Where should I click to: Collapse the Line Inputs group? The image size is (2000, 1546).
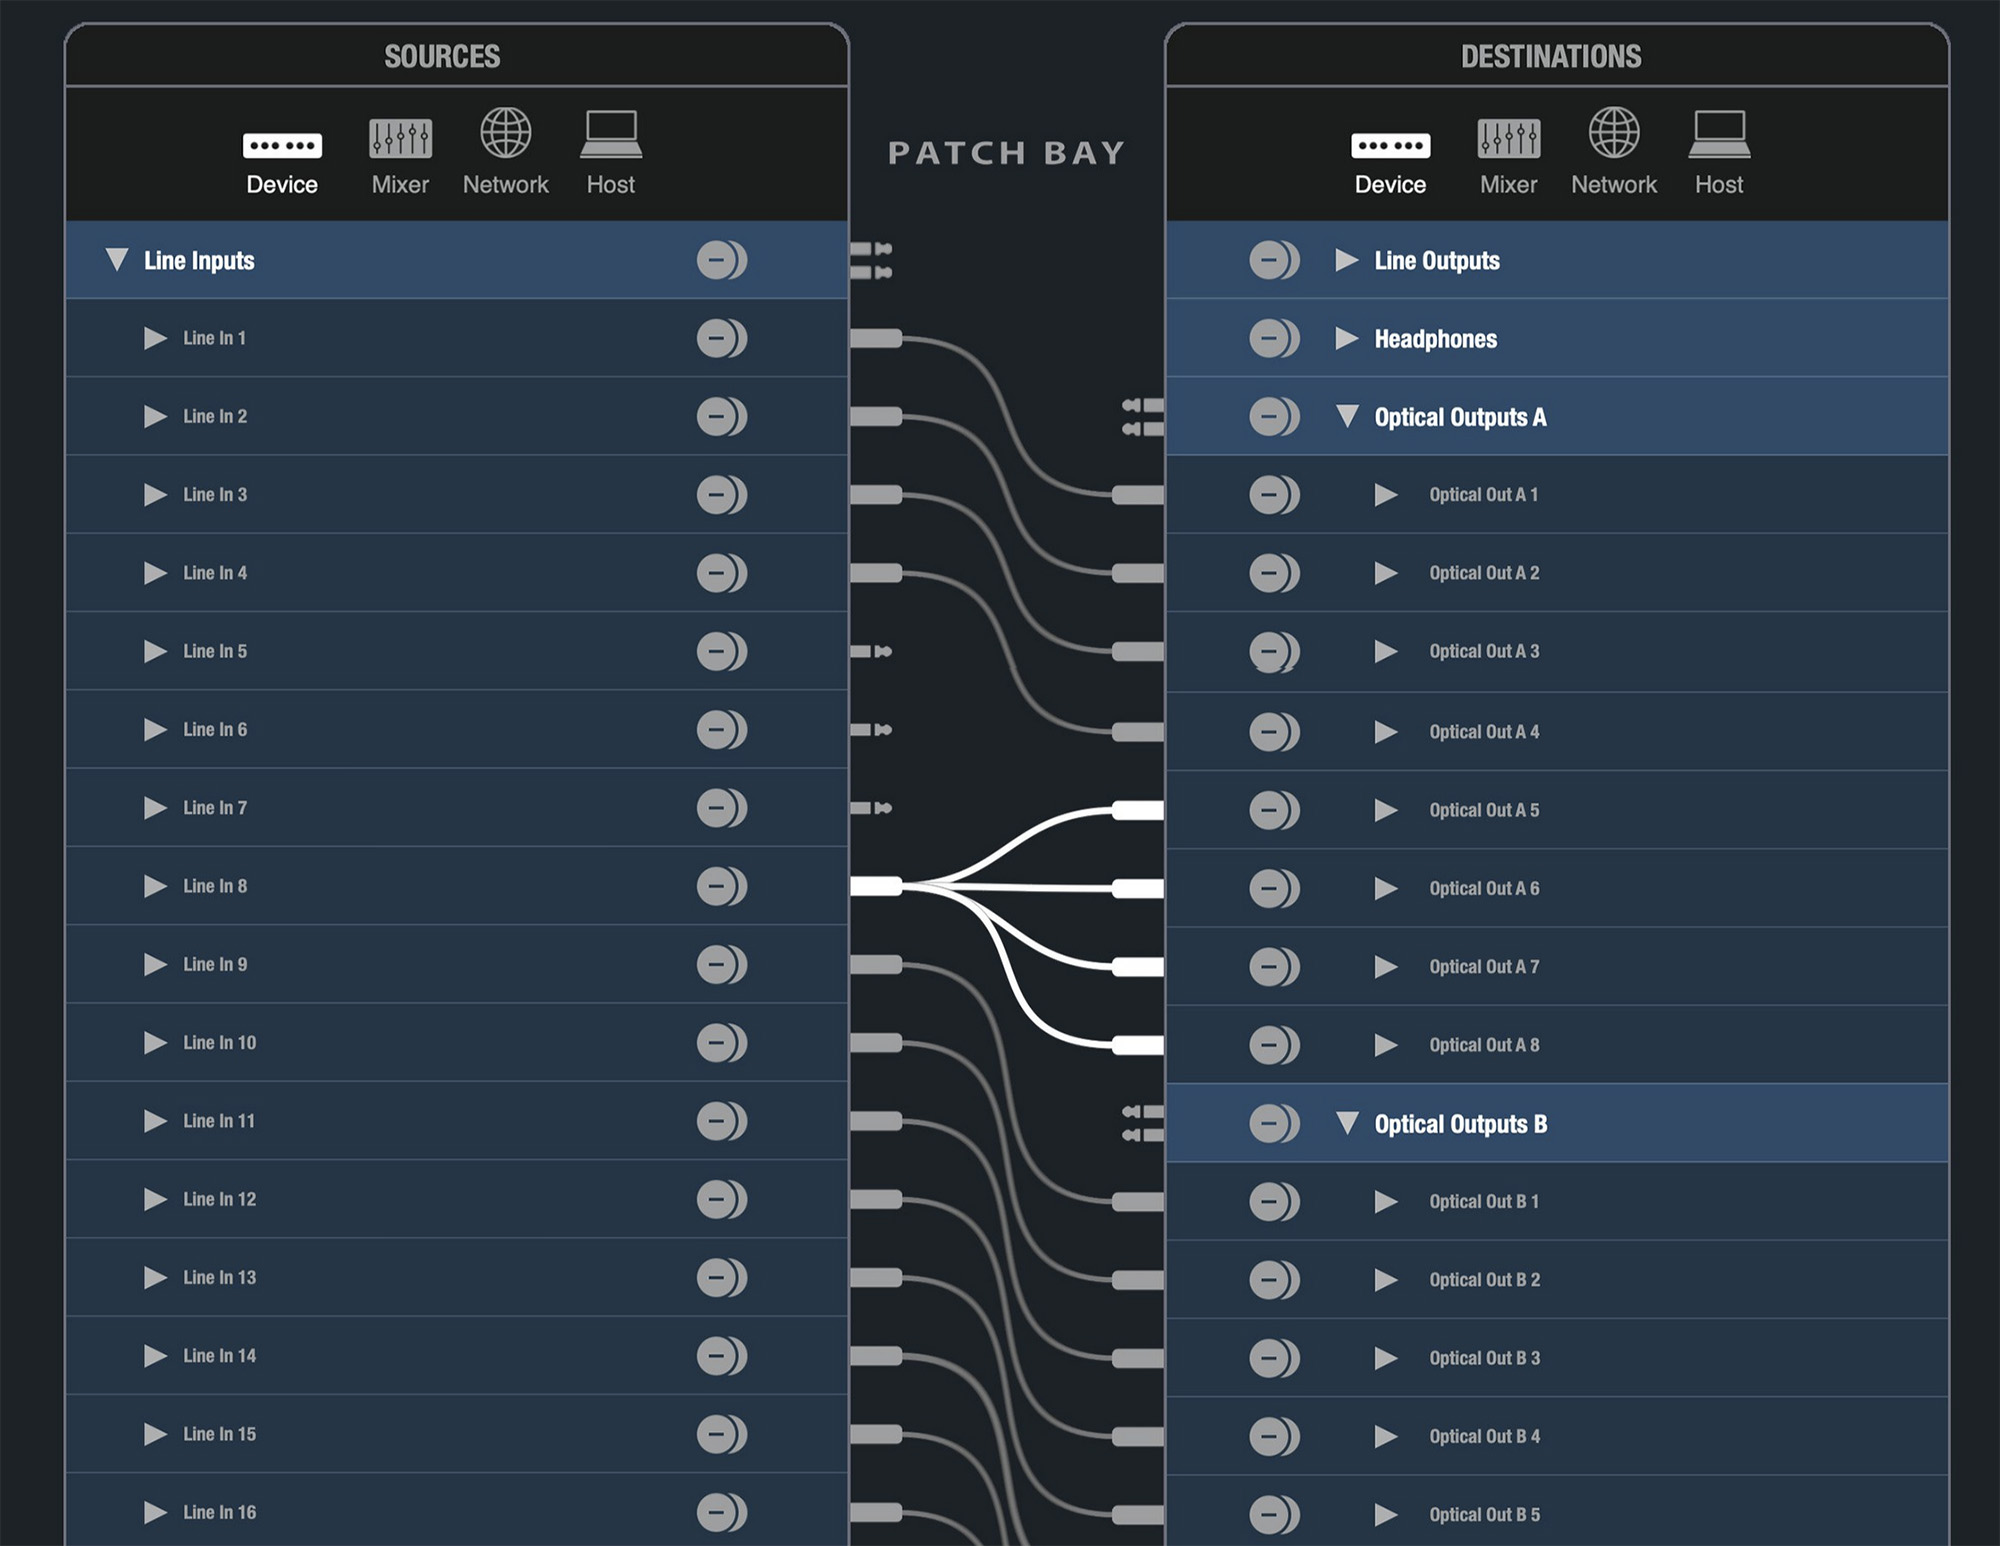click(117, 260)
